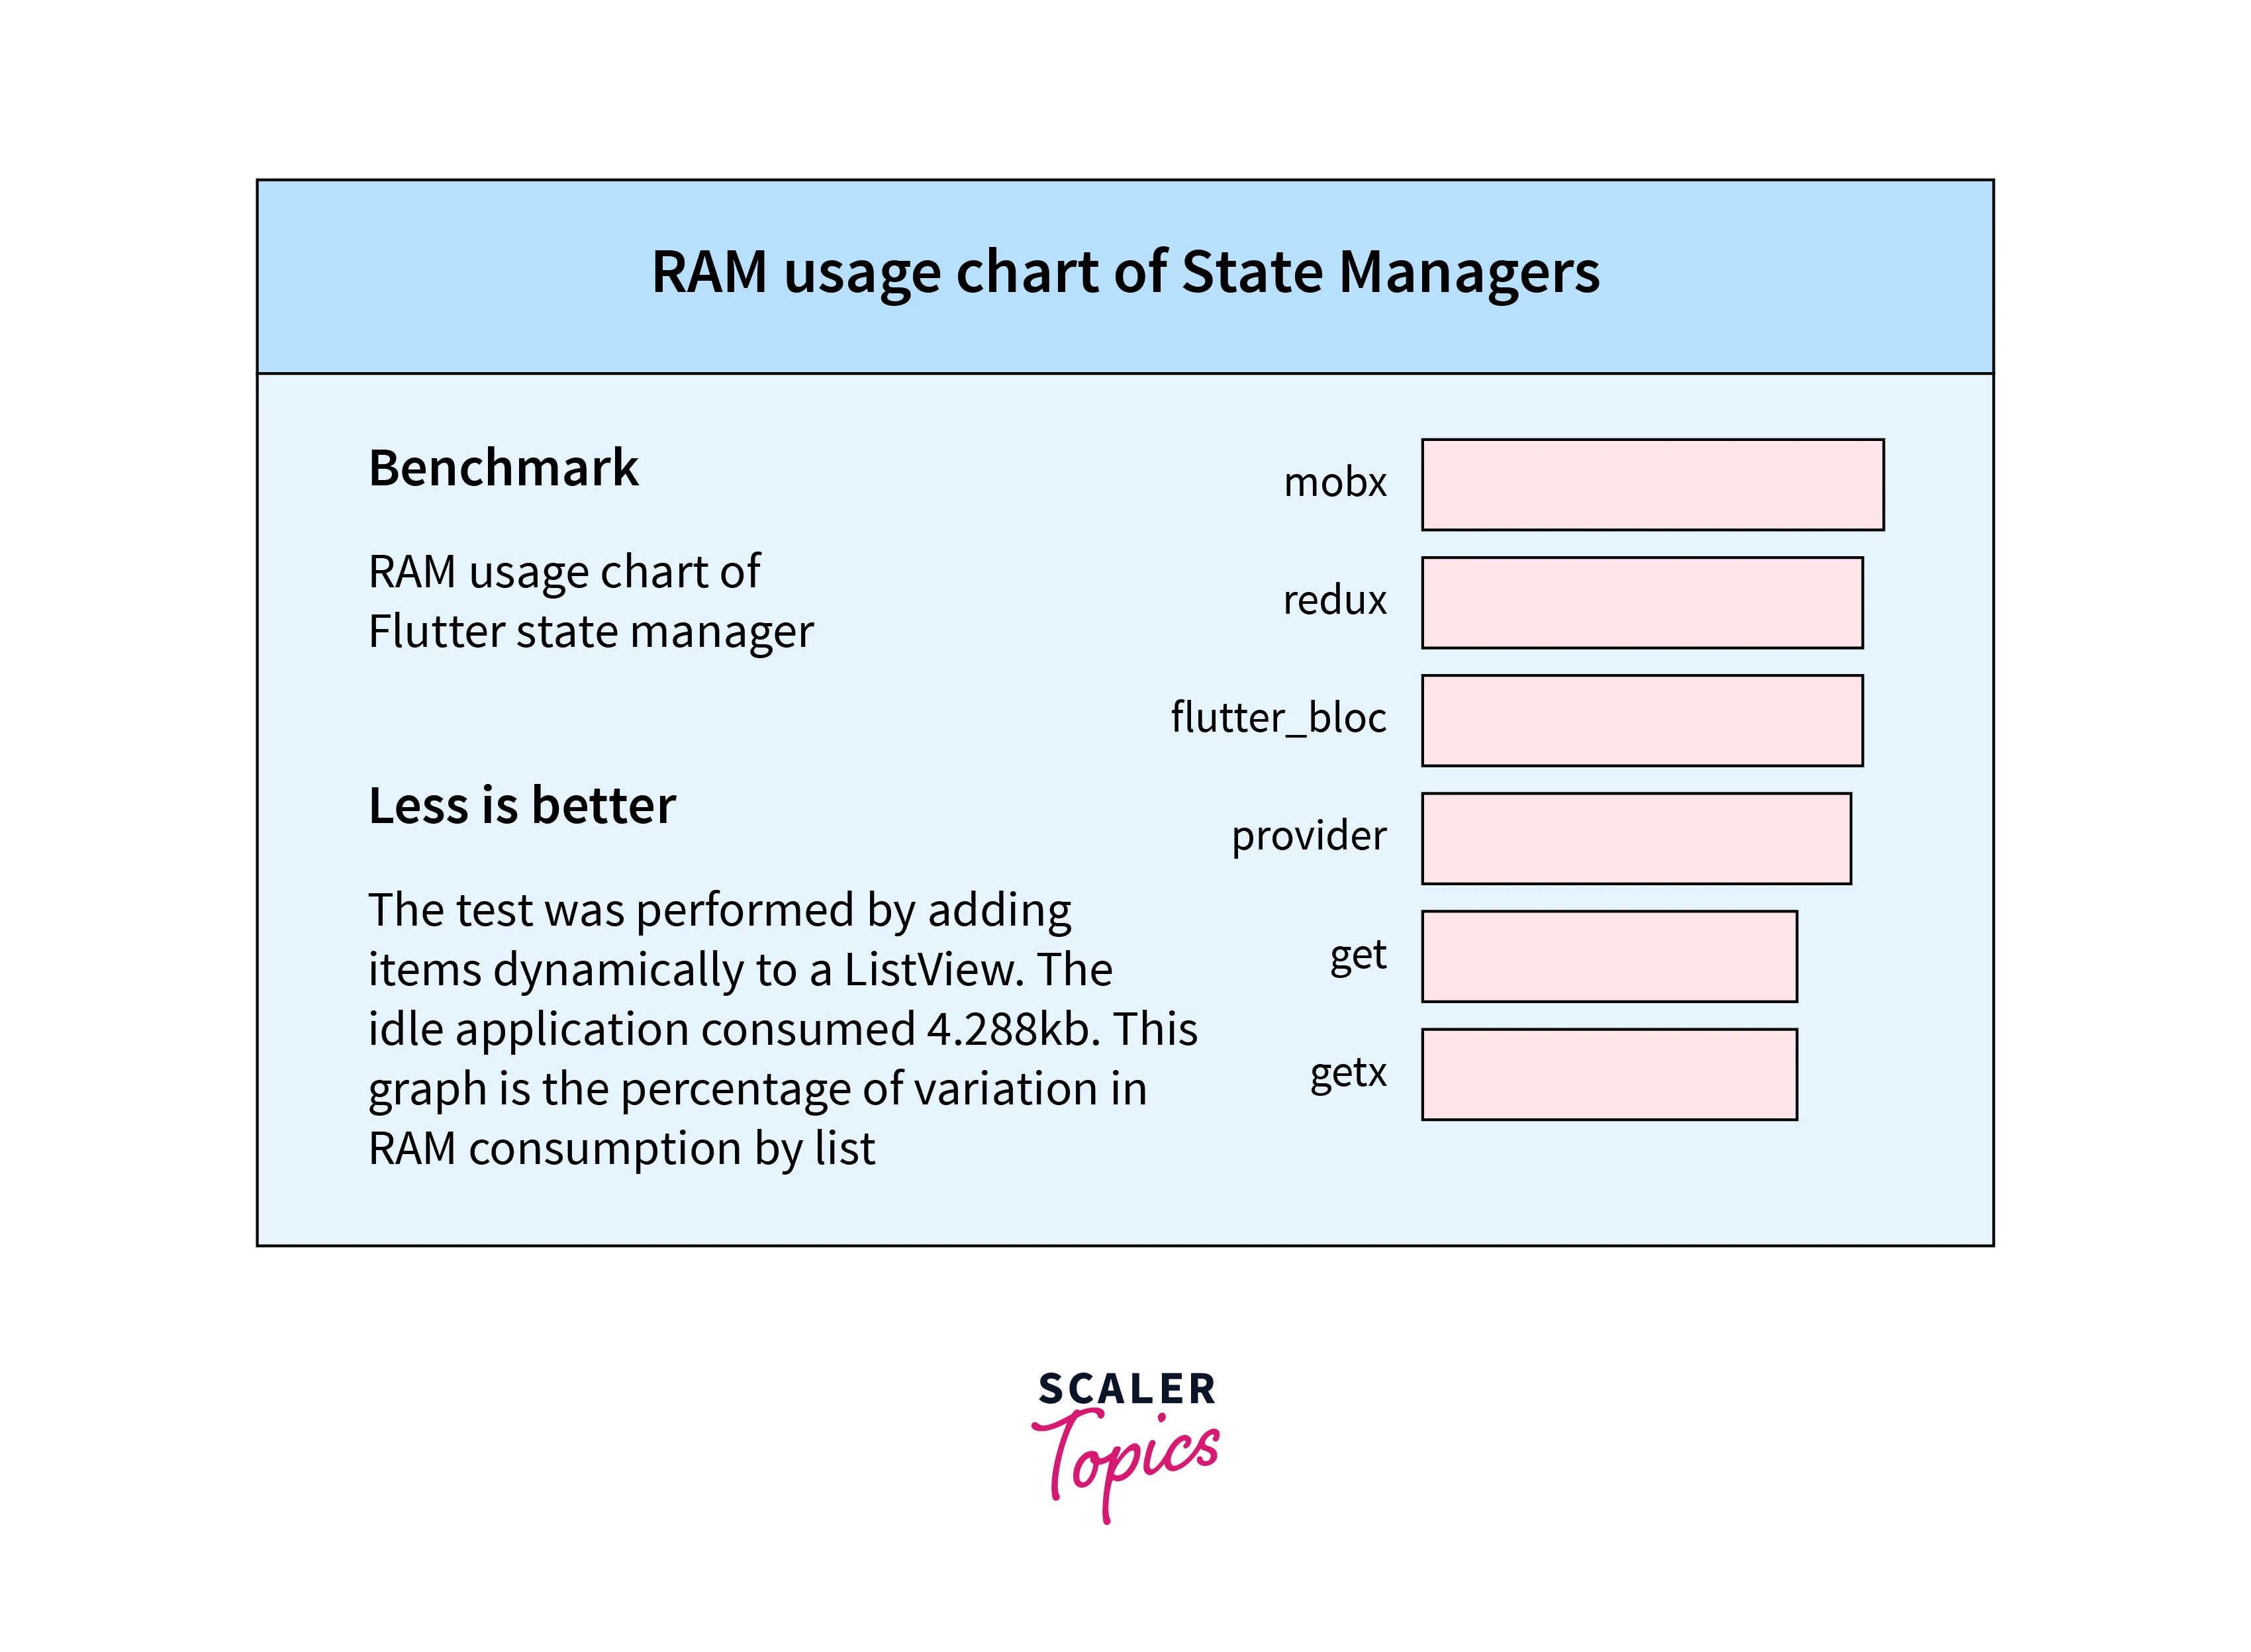Click the flutter_bloc bar in the chart
Viewport: 2251px width, 1652px height.
point(1641,721)
